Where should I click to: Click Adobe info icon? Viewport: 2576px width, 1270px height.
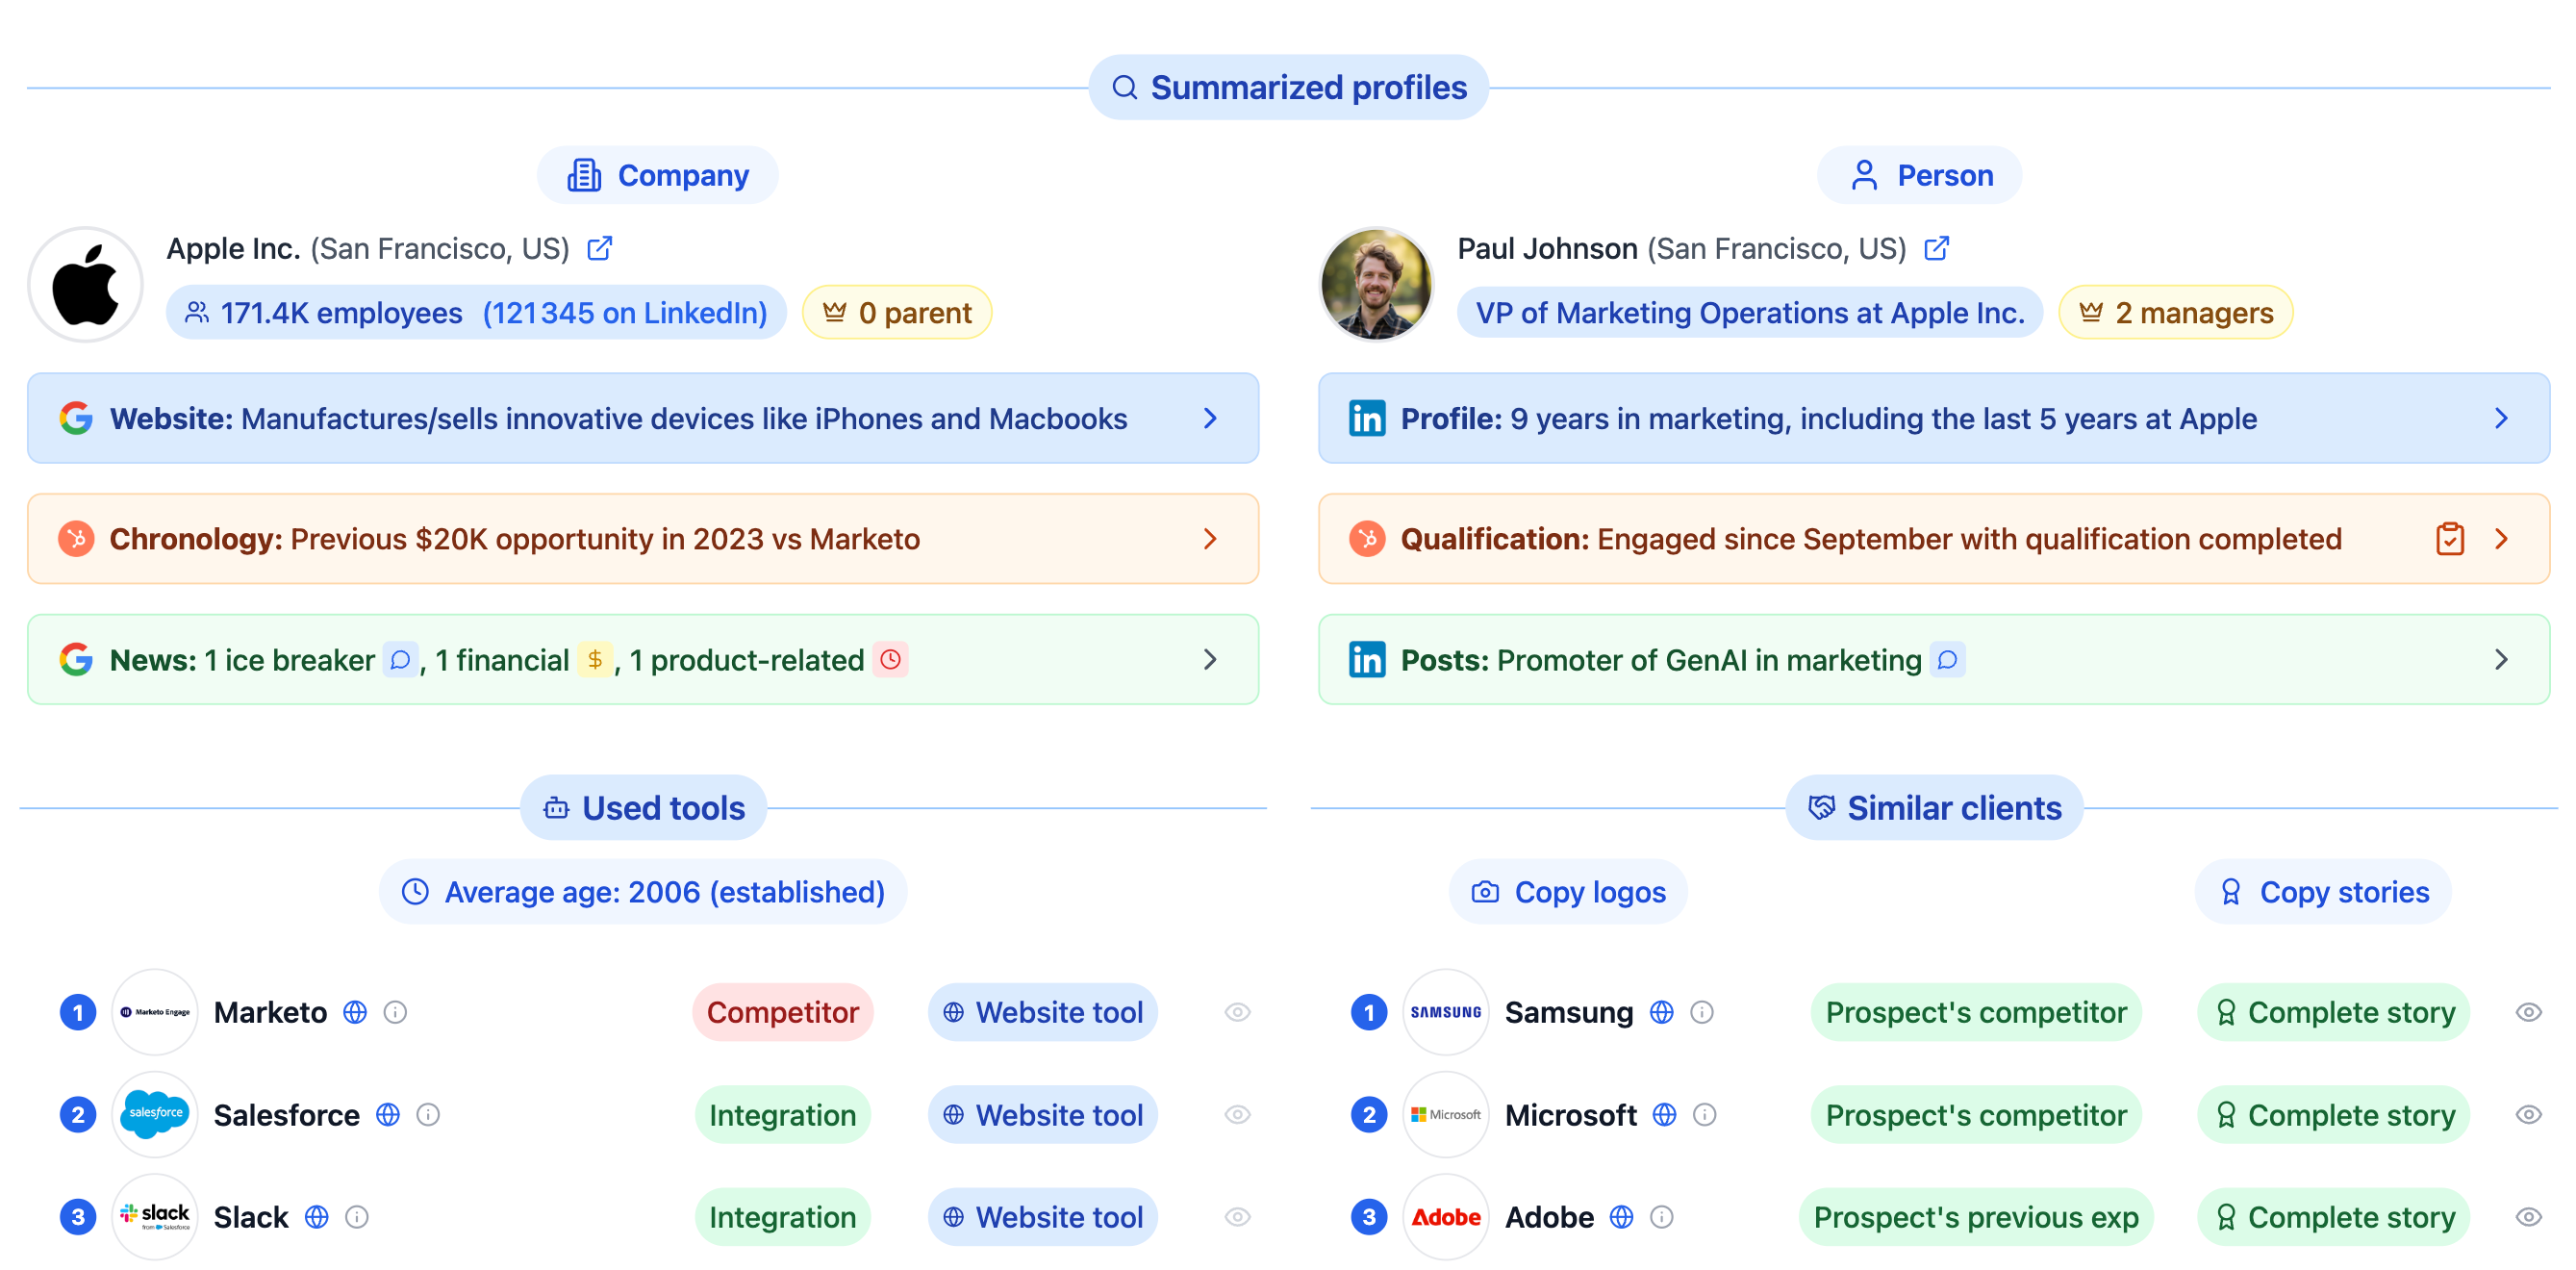tap(1661, 1216)
